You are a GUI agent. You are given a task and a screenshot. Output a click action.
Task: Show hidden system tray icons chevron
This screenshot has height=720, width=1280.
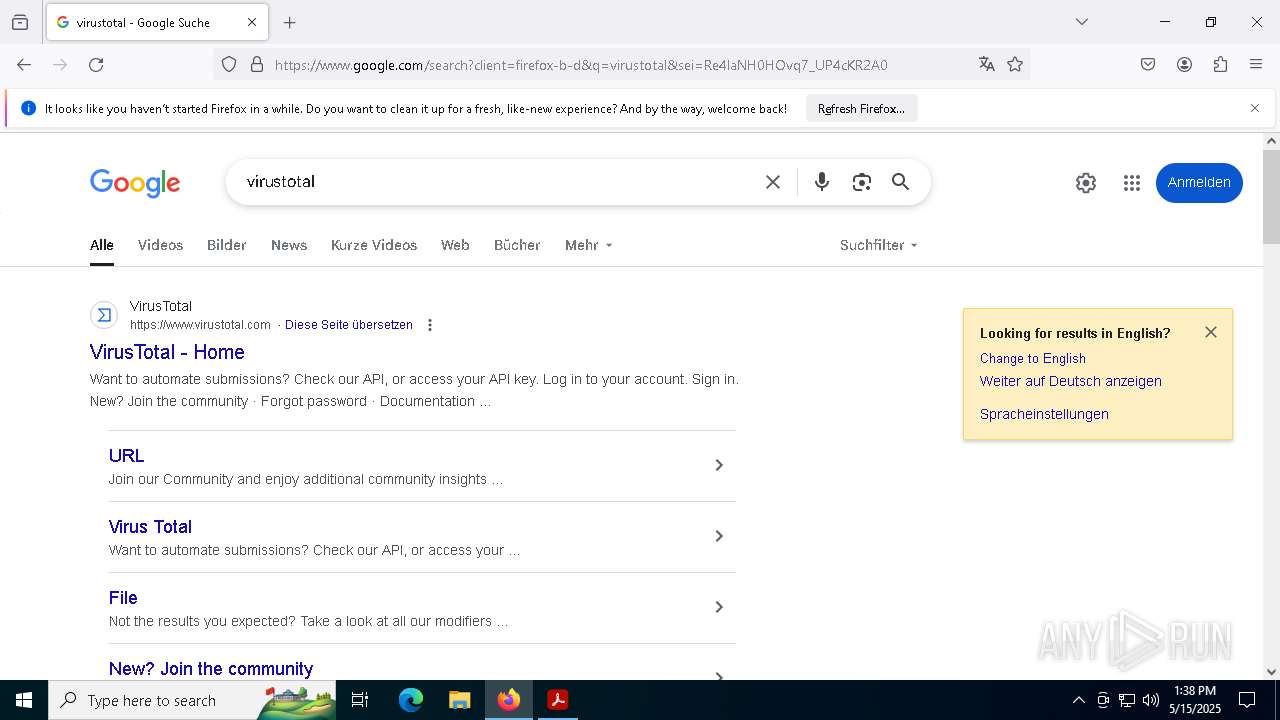[x=1078, y=700]
